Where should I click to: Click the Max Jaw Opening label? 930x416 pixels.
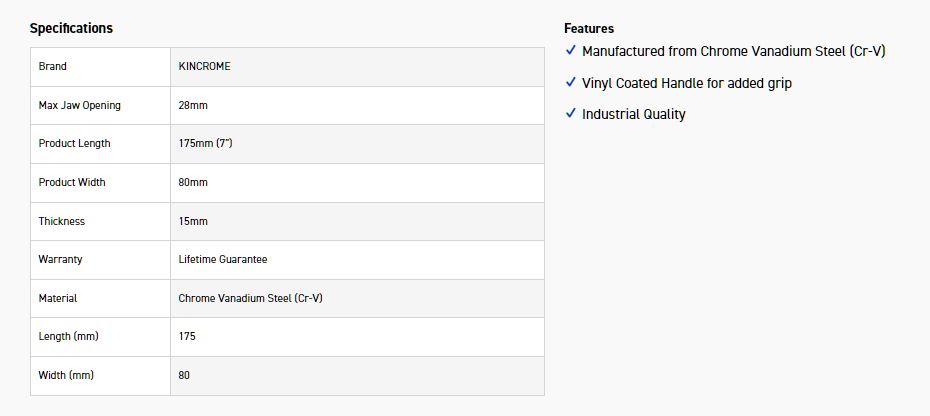[x=79, y=105]
